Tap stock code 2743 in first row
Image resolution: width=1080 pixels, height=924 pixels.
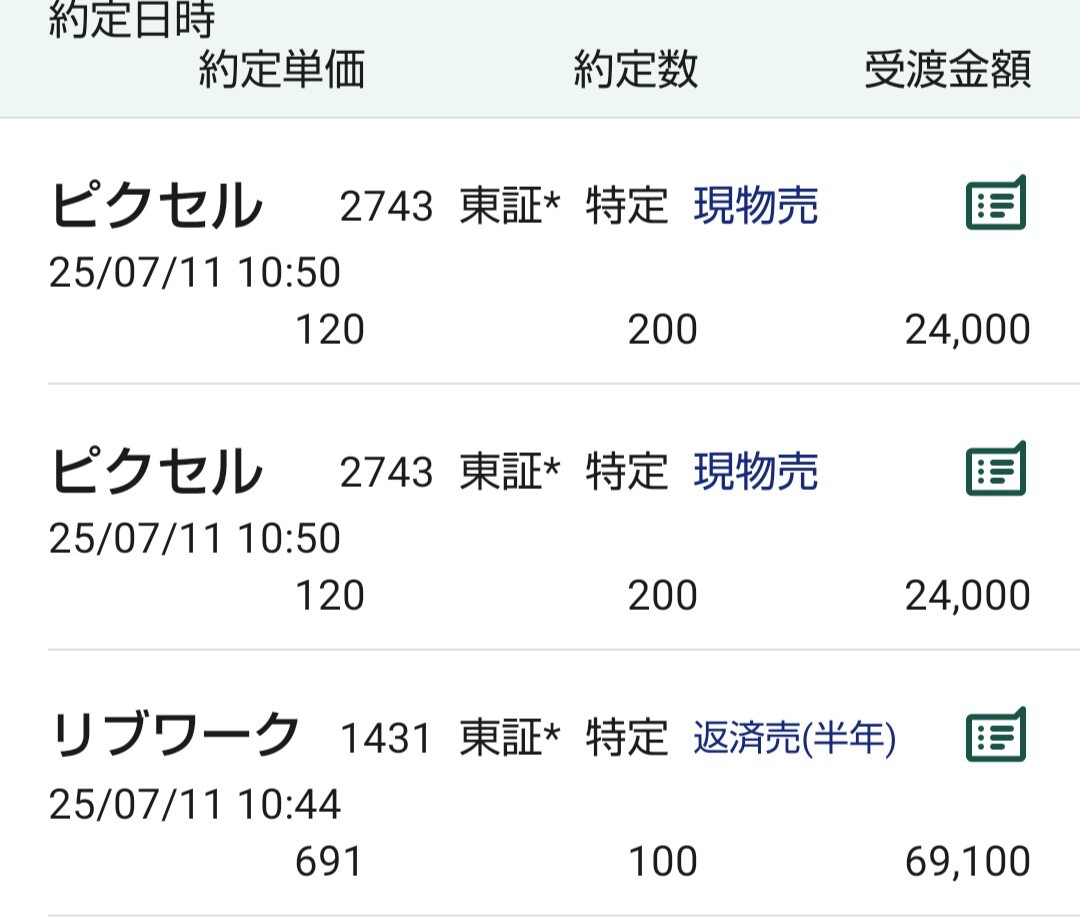[x=386, y=207]
